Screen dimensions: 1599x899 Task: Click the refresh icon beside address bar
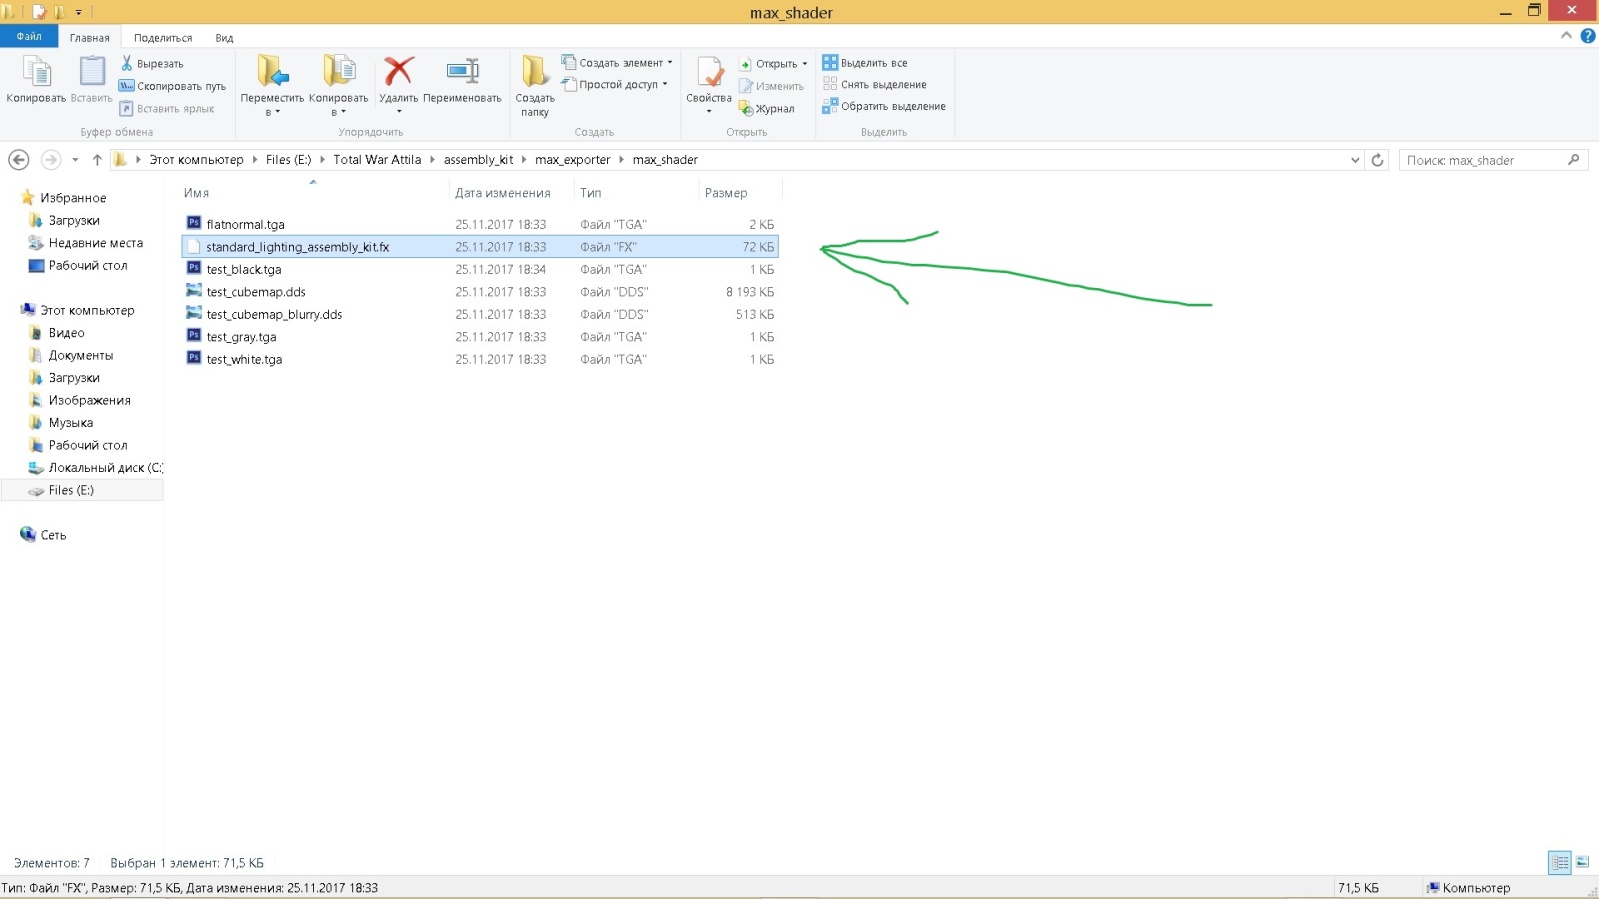[1377, 160]
